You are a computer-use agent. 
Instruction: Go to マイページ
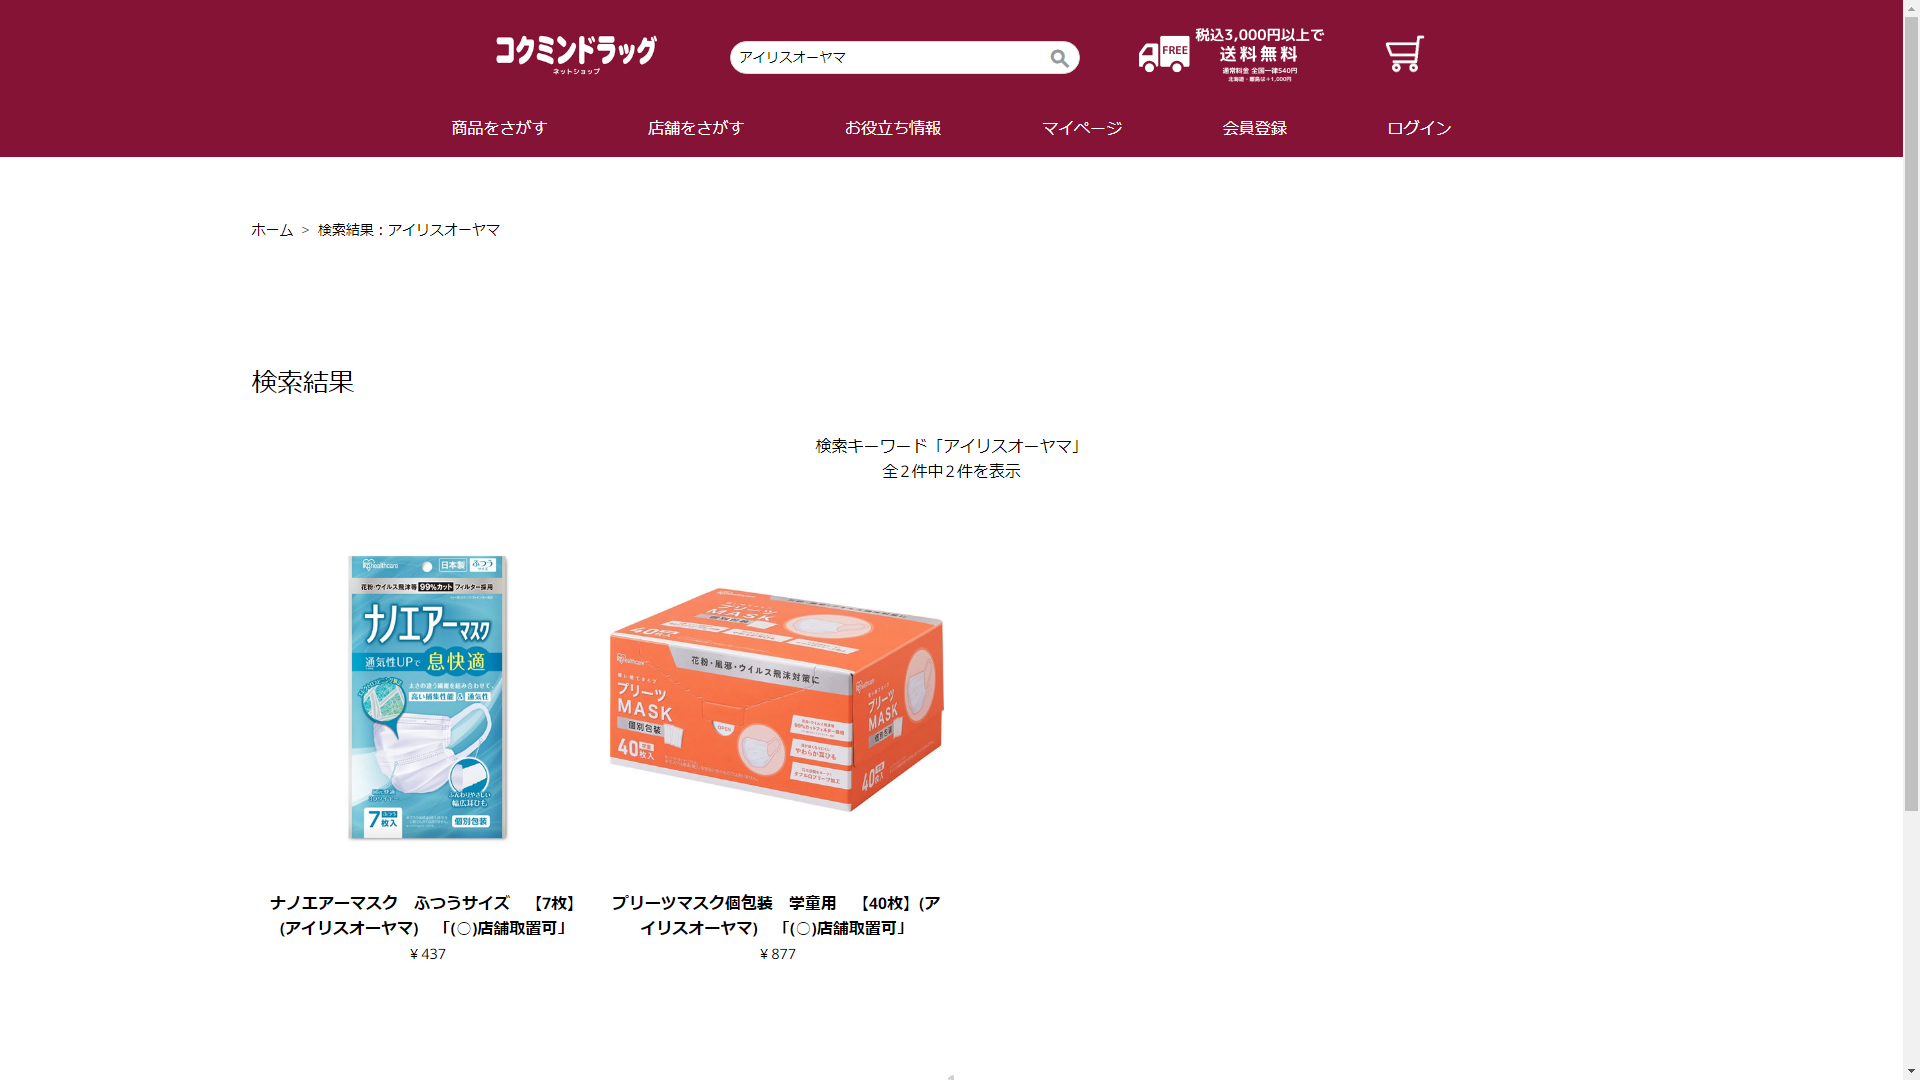pos(1082,128)
